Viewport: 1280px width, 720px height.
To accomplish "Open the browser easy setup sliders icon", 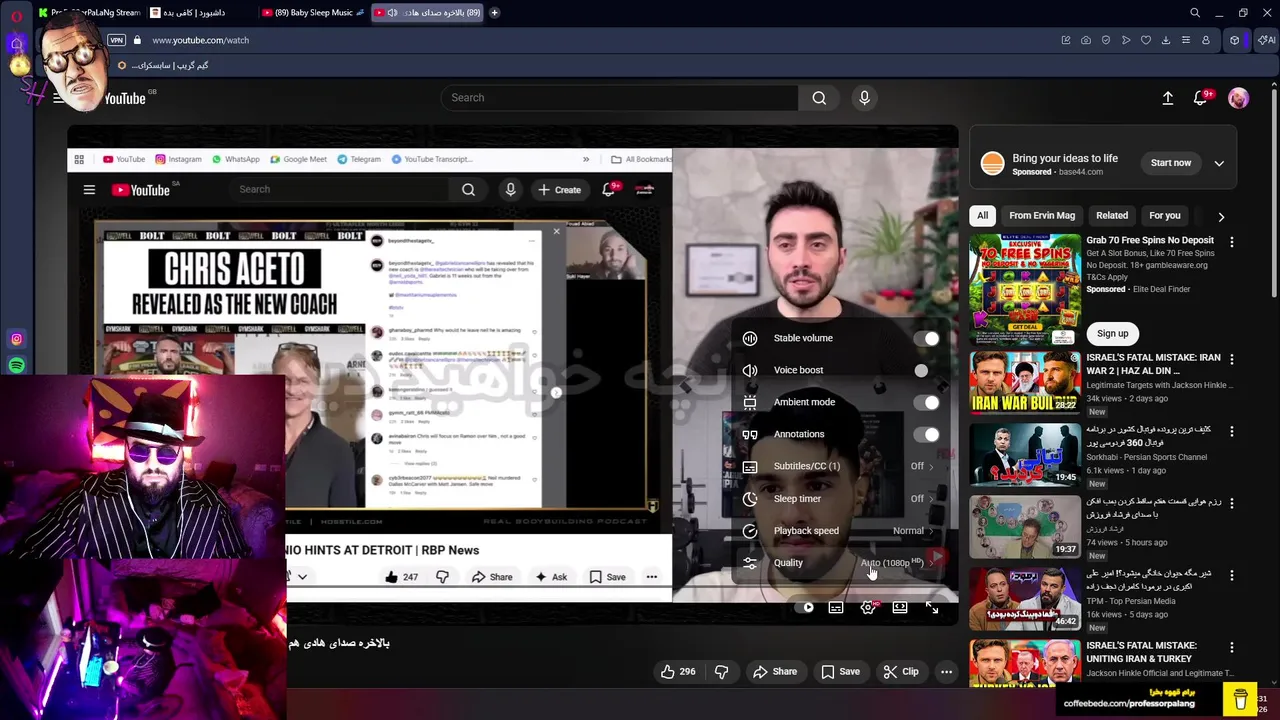I will (x=1185, y=40).
